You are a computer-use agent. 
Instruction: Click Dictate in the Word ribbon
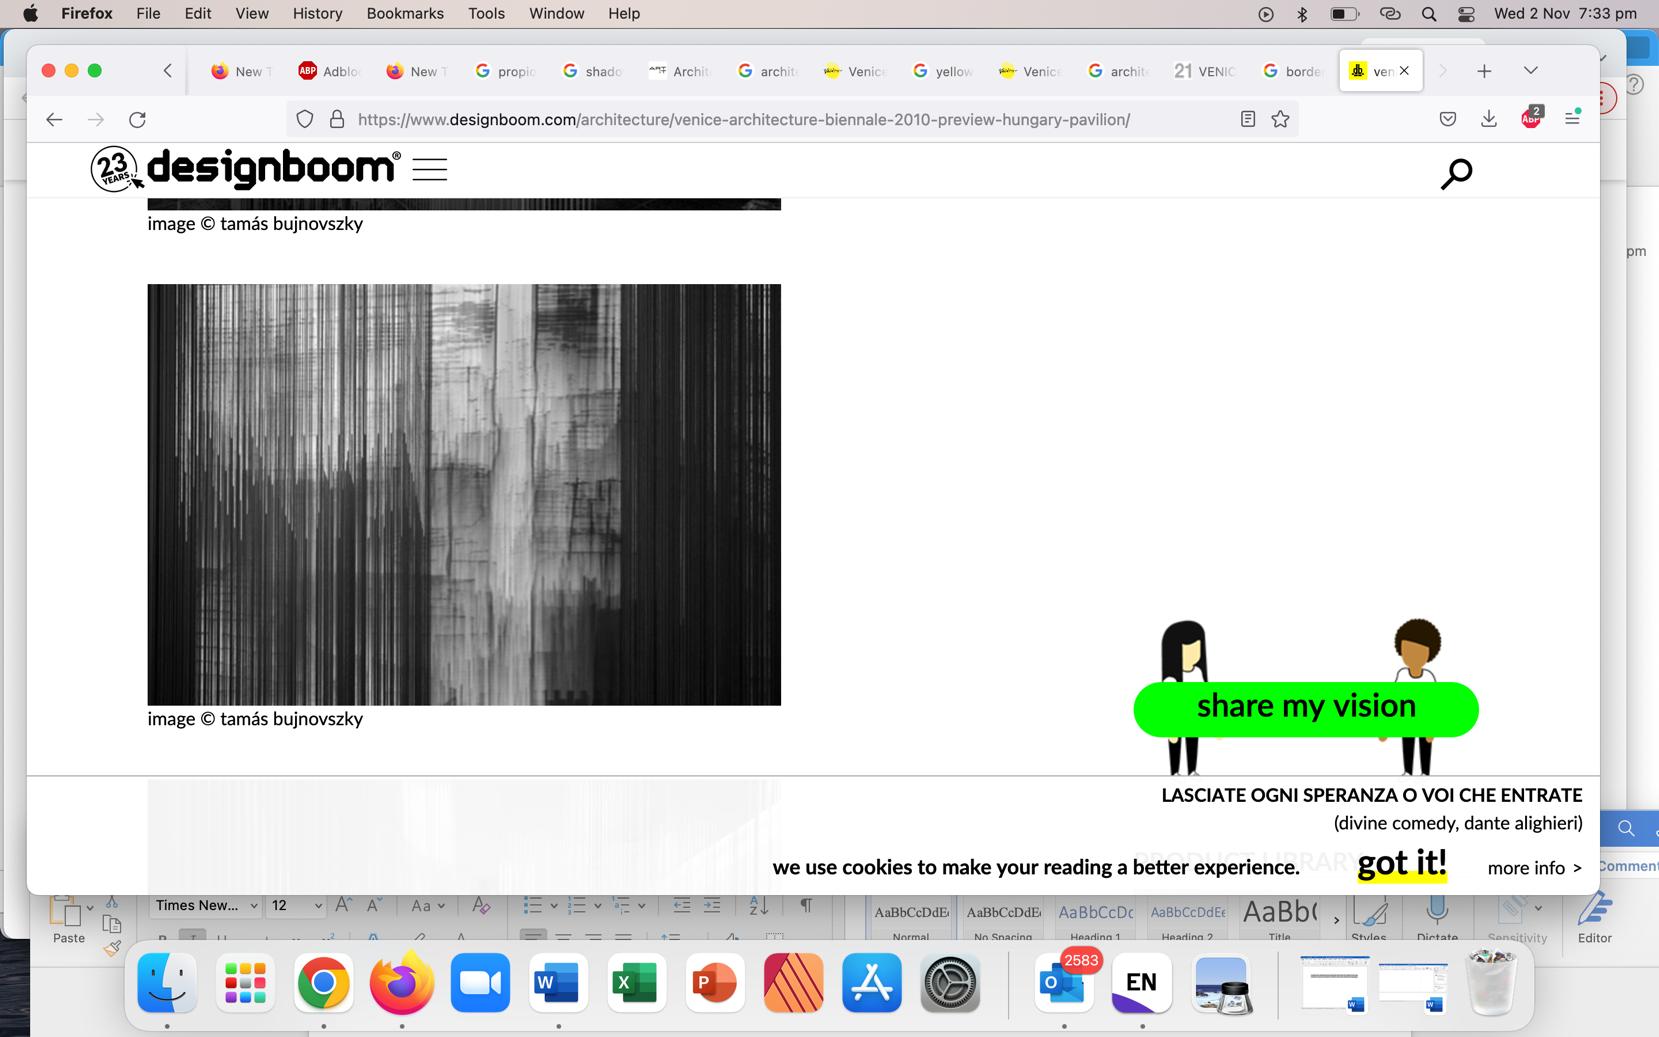point(1437,919)
